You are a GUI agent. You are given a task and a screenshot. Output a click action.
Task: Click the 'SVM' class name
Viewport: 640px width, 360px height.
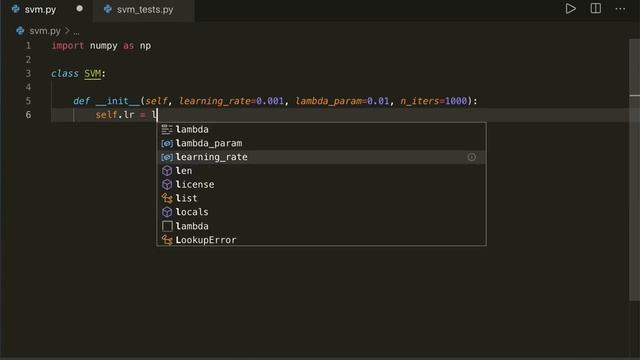point(93,73)
